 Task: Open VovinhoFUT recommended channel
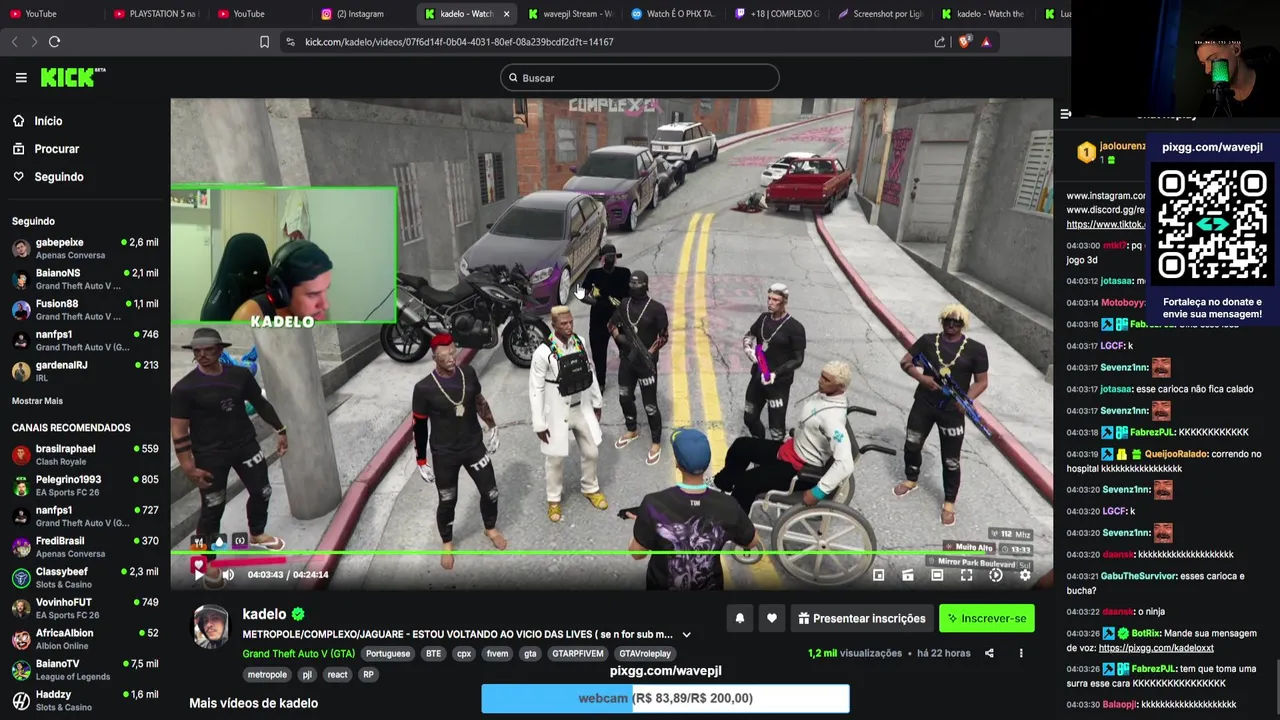tap(84, 608)
